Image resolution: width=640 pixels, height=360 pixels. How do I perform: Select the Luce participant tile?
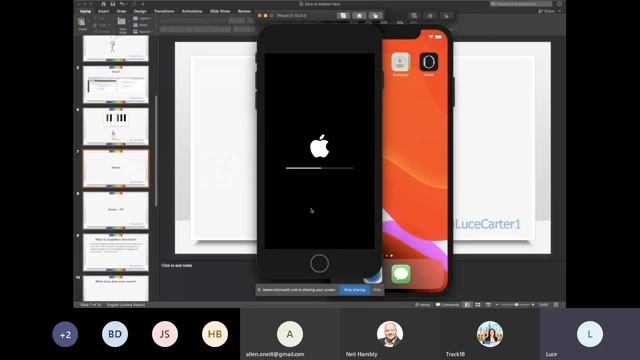pyautogui.click(x=590, y=334)
